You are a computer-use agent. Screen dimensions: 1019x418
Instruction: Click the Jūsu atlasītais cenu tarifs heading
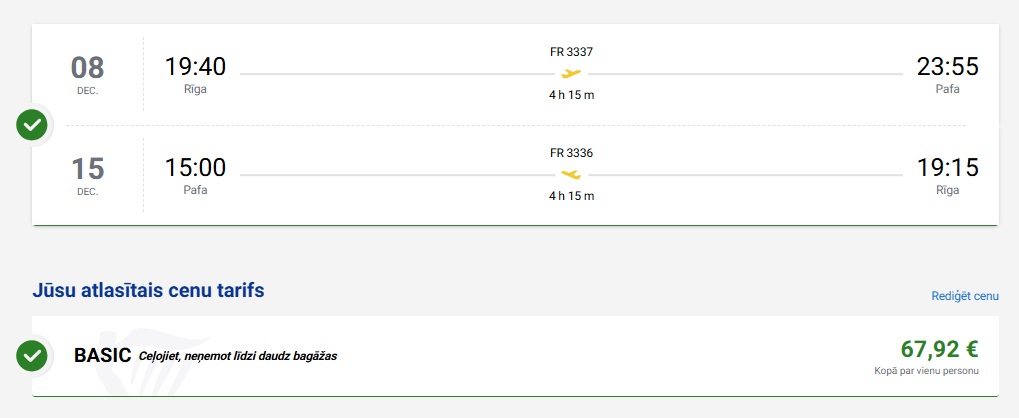coord(149,291)
